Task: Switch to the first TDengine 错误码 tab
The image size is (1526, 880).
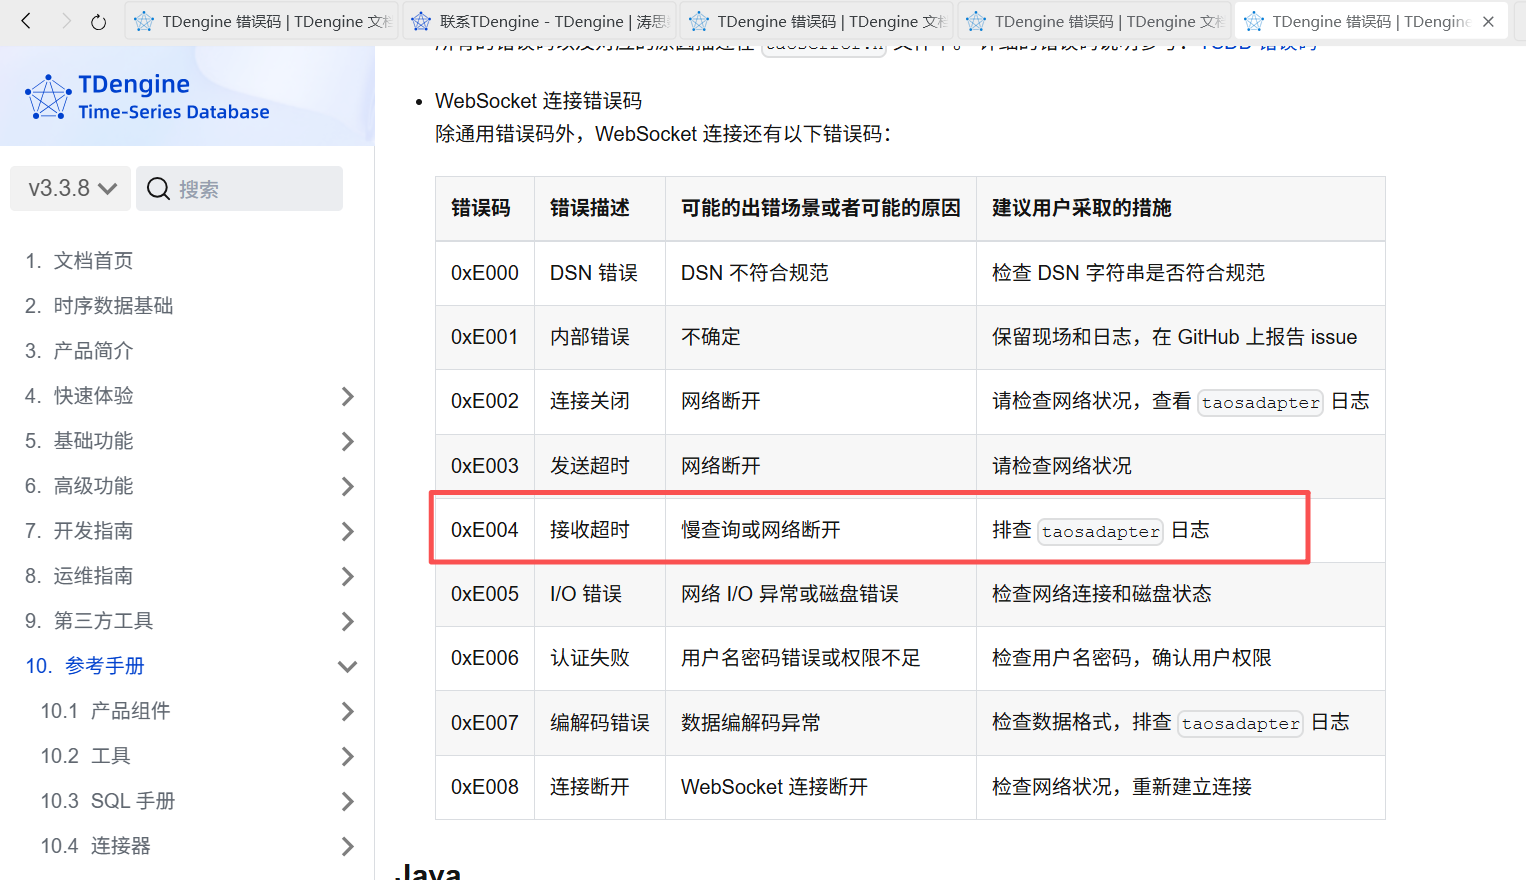Action: pos(262,21)
